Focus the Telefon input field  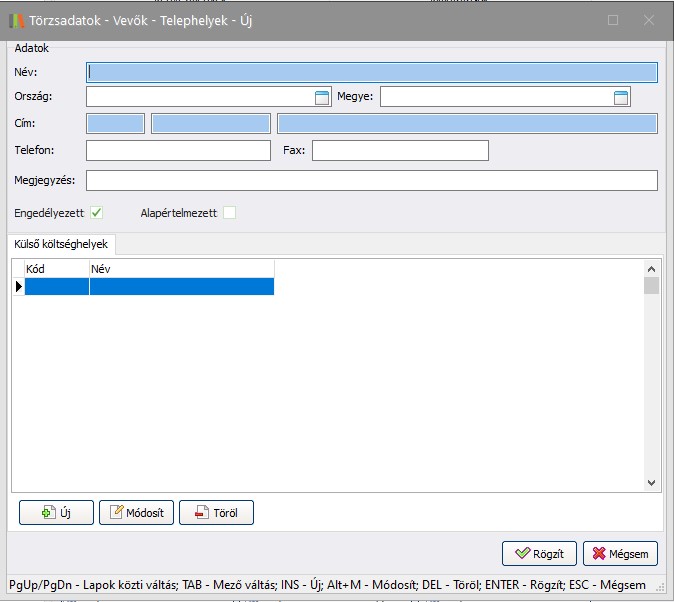point(179,151)
